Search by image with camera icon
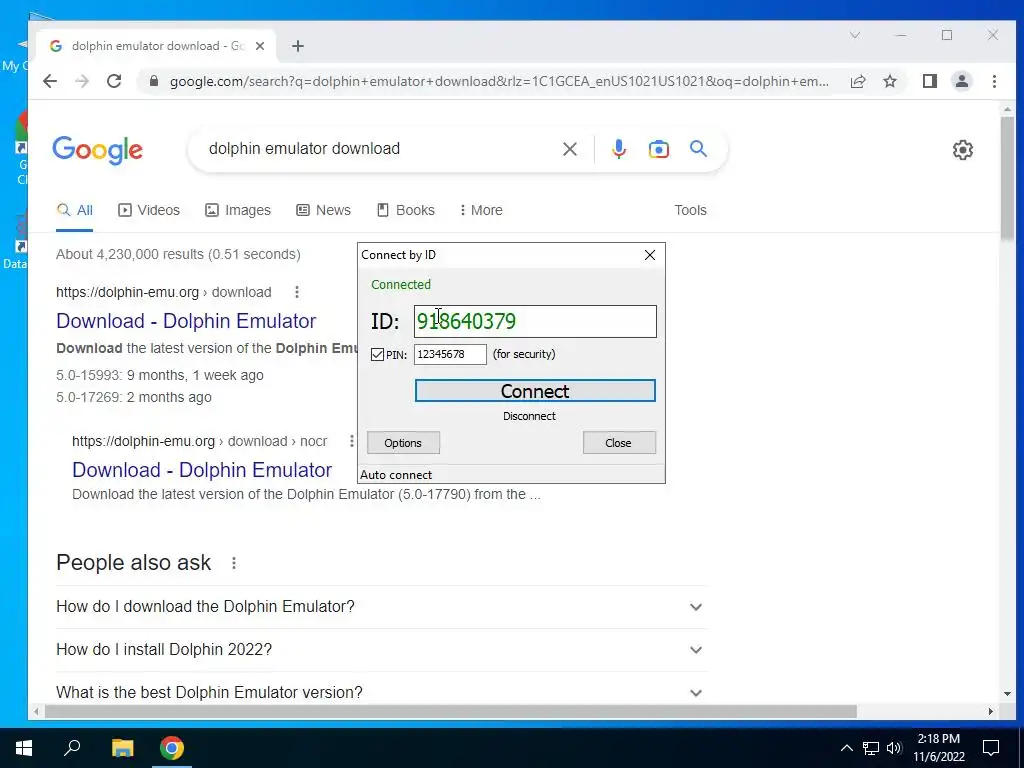This screenshot has width=1024, height=768. pos(658,149)
